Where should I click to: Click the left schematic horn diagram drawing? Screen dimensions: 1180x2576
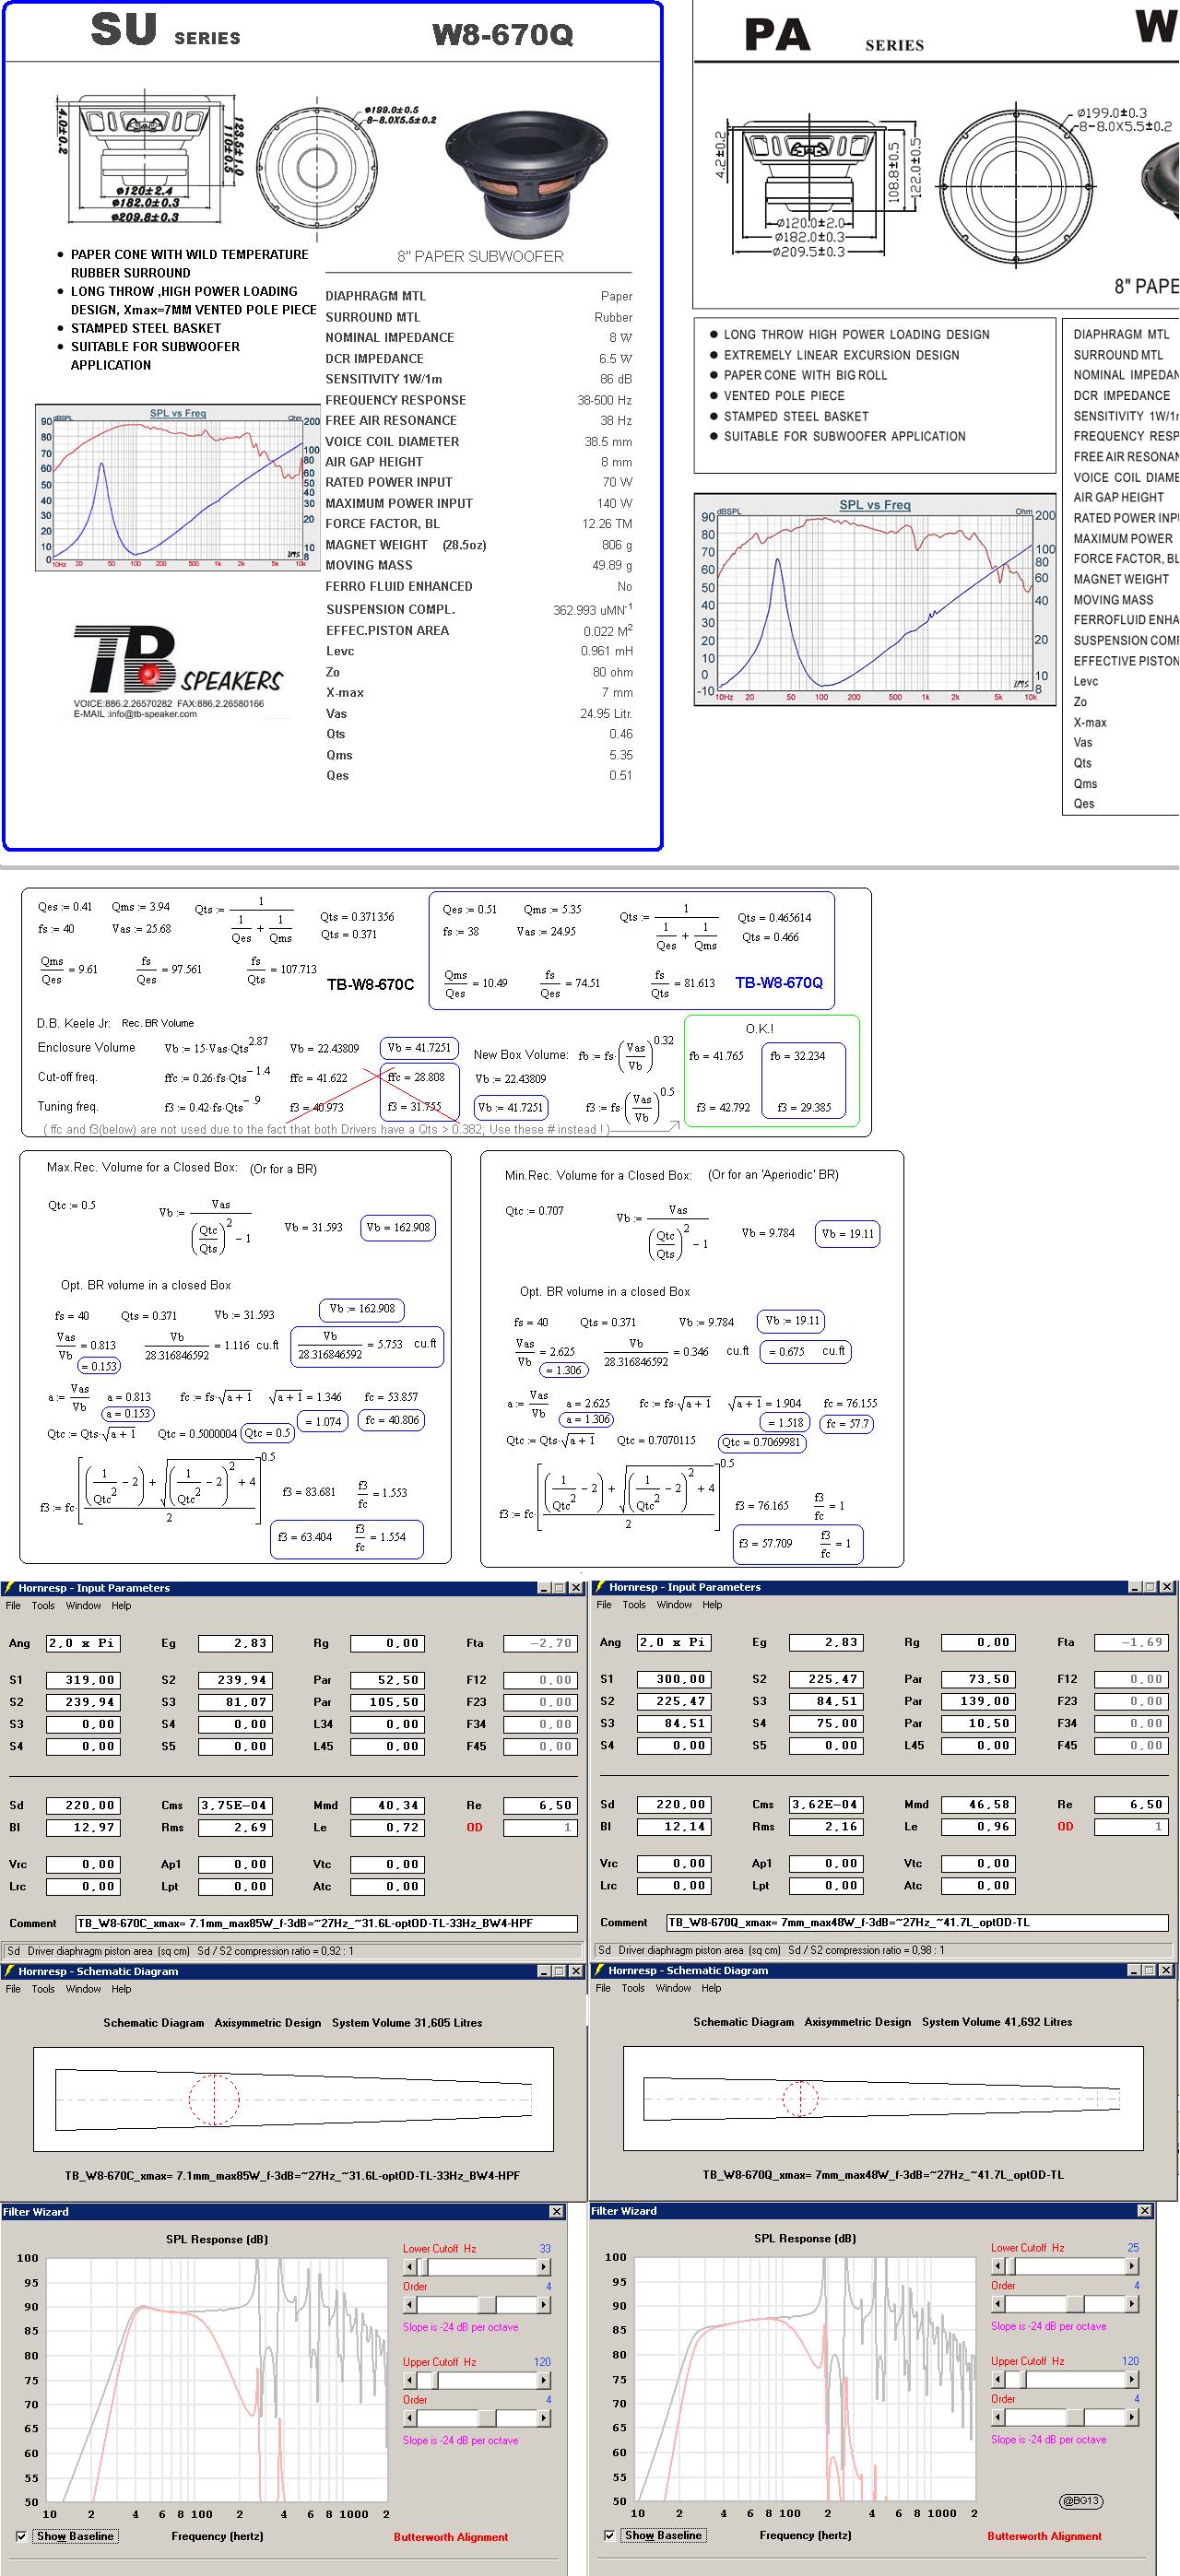(x=293, y=2099)
